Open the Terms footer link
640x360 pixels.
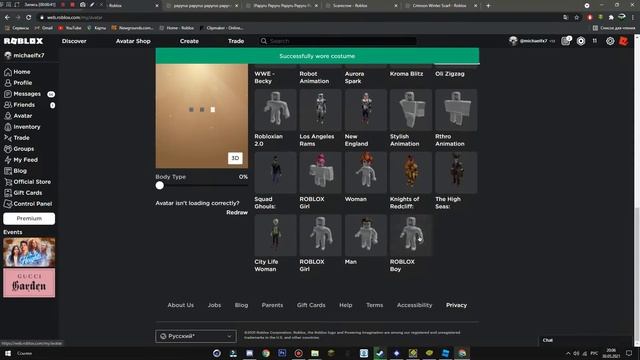(x=374, y=305)
